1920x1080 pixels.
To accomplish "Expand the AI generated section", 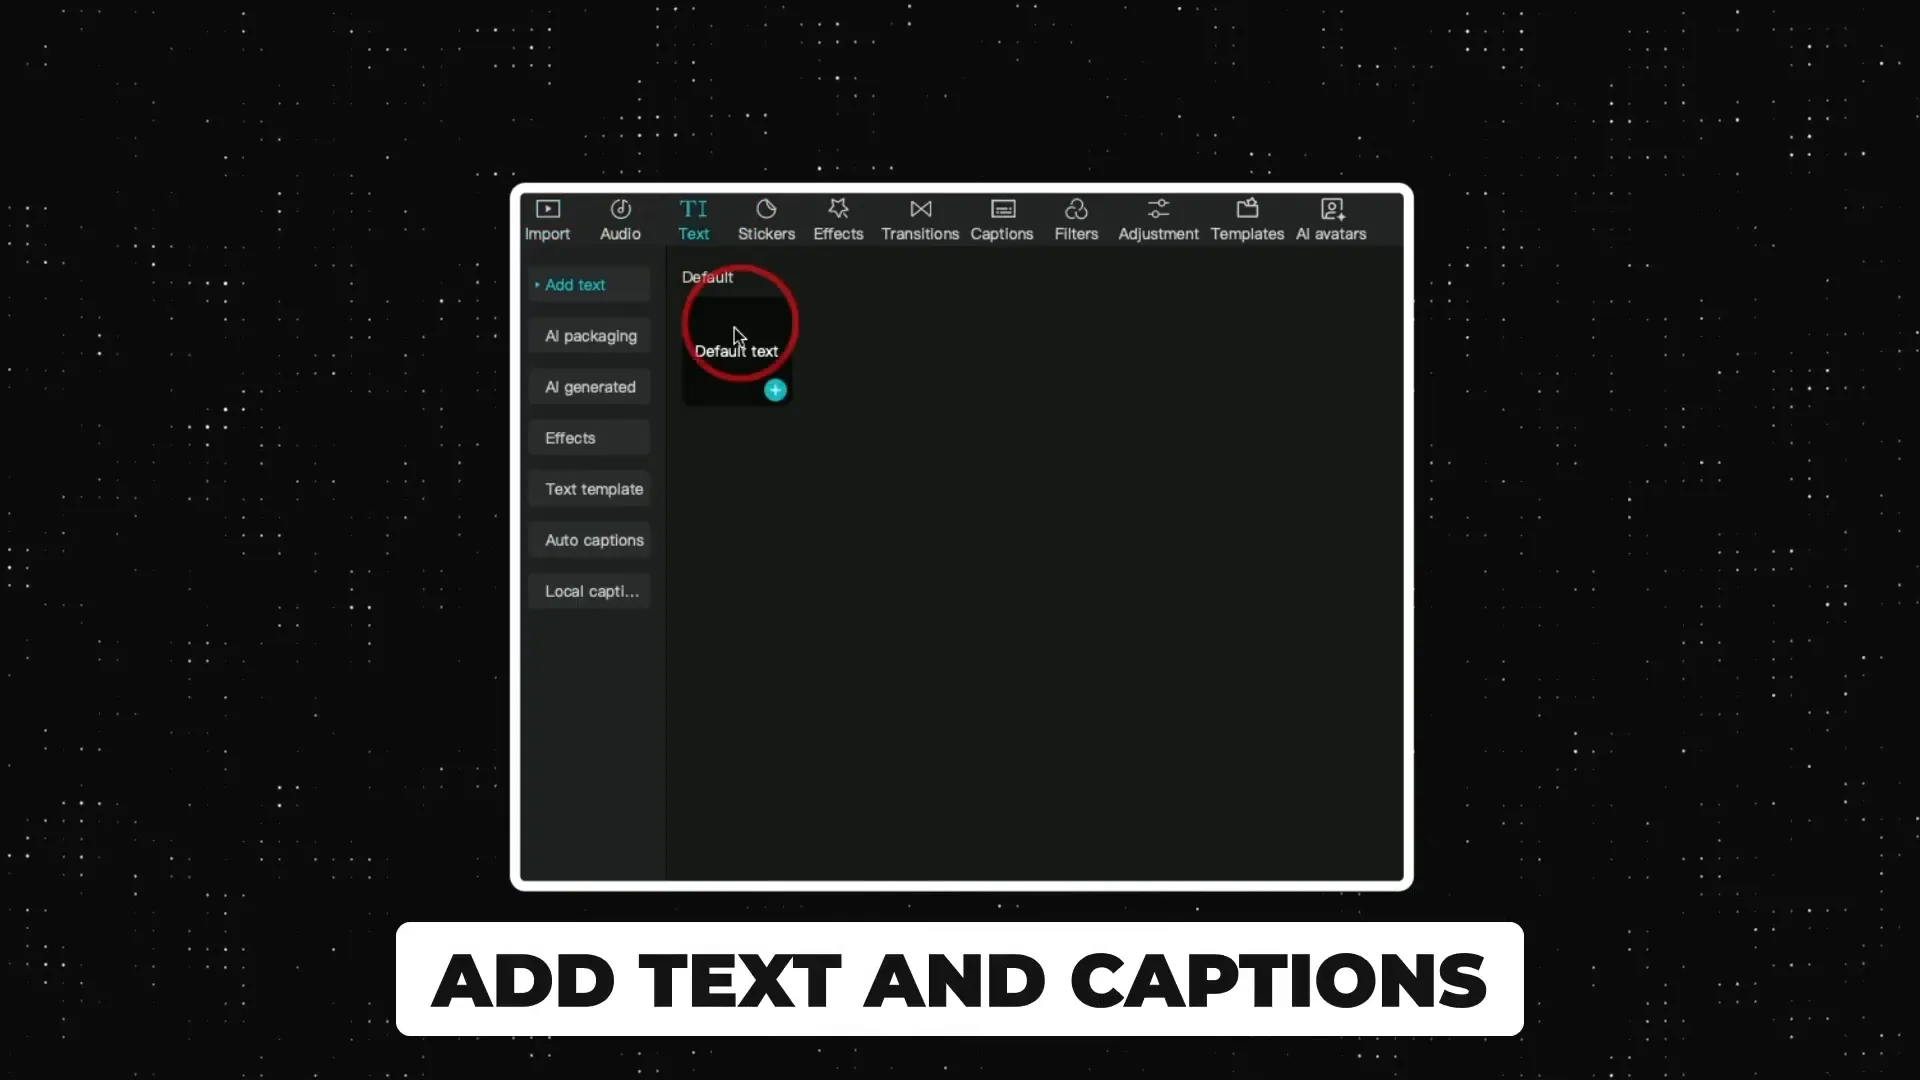I will coord(591,386).
